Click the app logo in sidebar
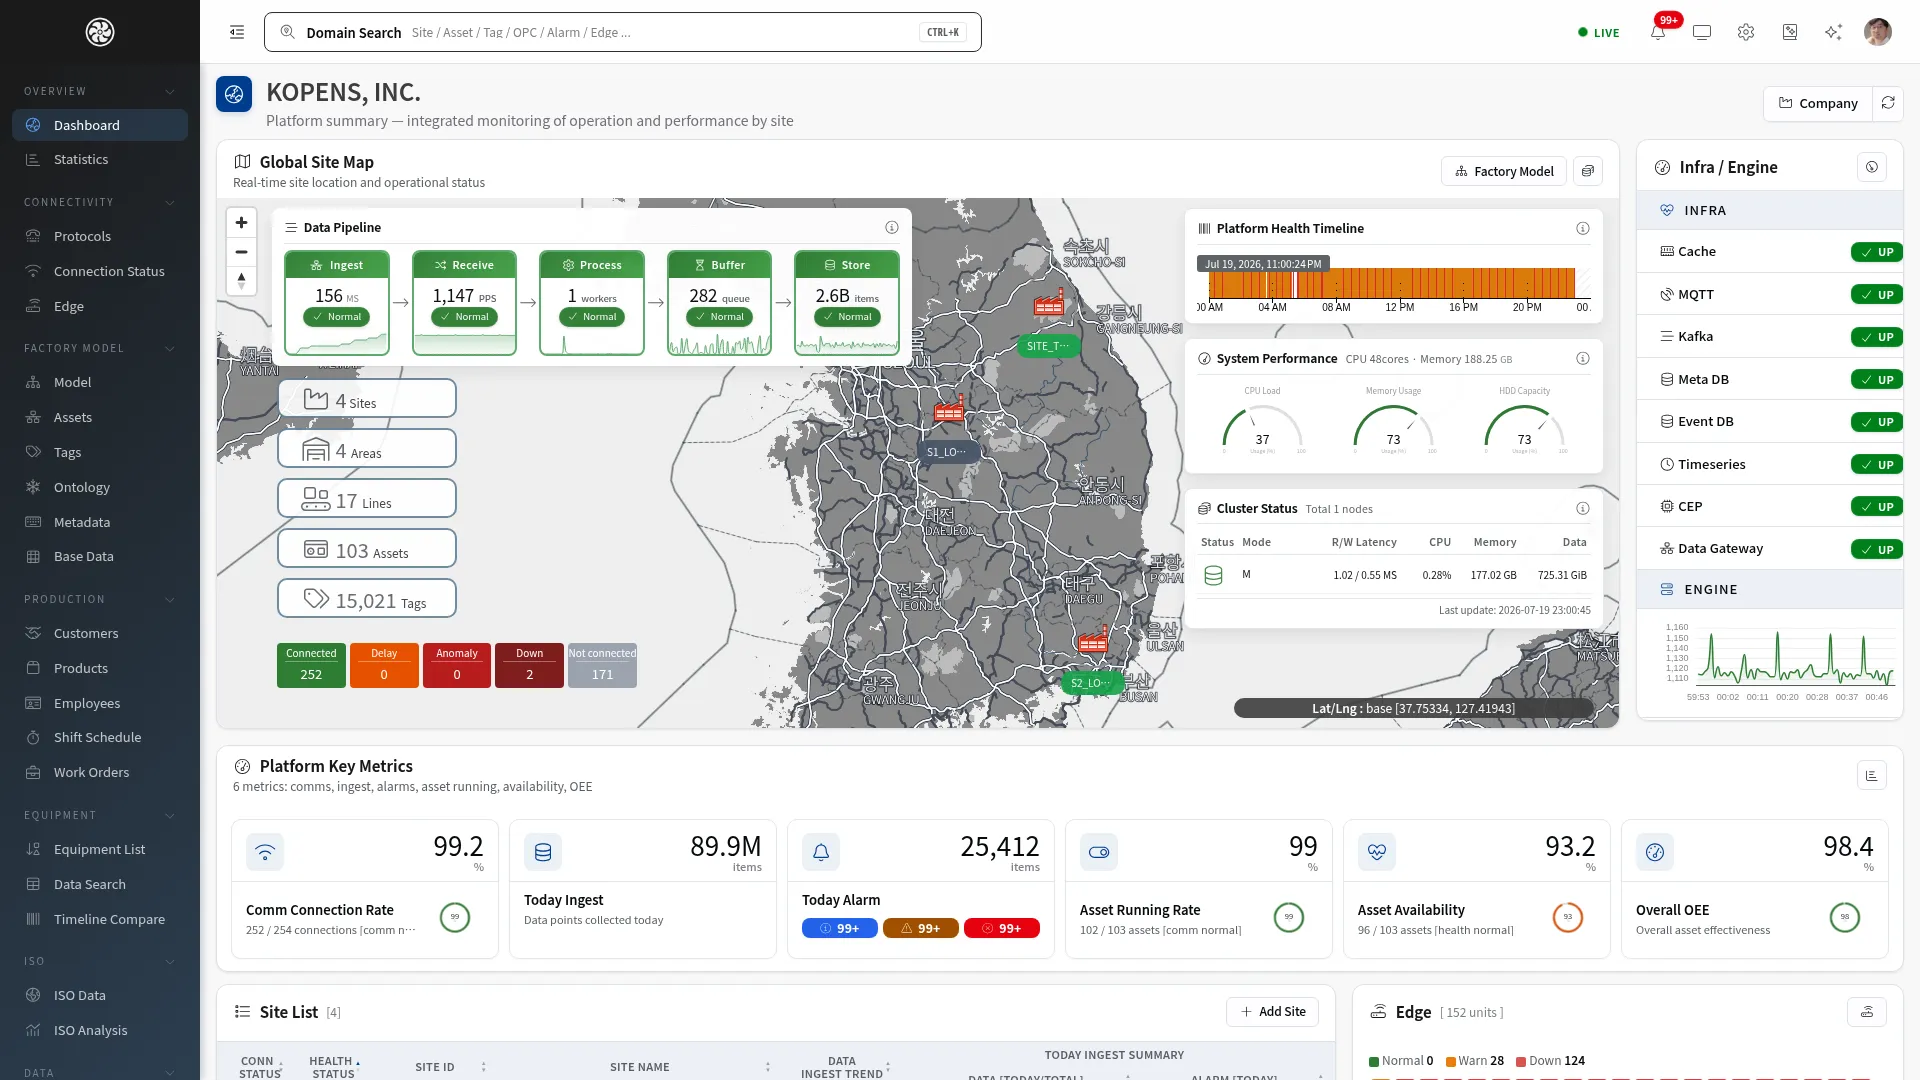Viewport: 1920px width, 1080px height. (x=100, y=32)
